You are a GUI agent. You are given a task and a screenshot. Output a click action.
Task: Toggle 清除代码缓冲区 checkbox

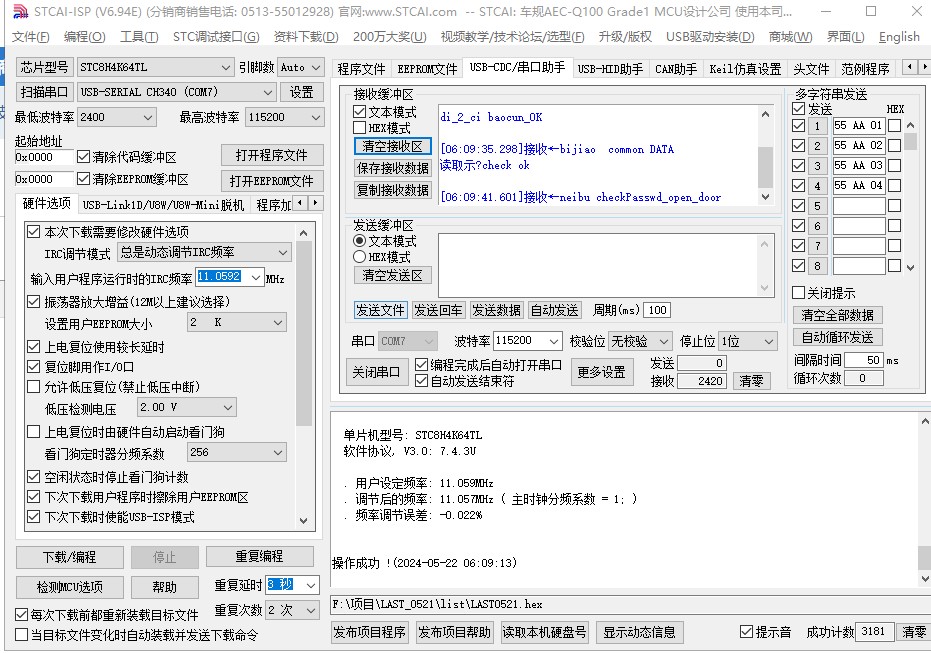pyautogui.click(x=84, y=157)
